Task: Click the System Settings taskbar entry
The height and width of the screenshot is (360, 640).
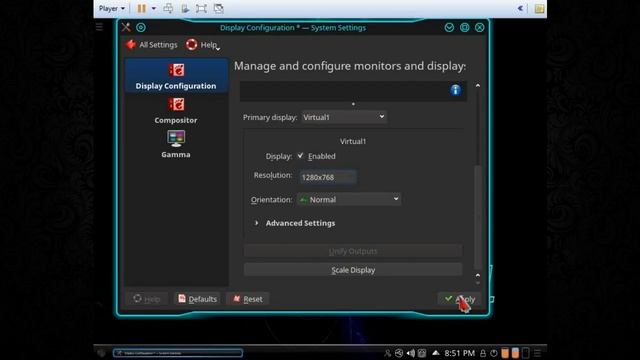Action: pos(178,353)
